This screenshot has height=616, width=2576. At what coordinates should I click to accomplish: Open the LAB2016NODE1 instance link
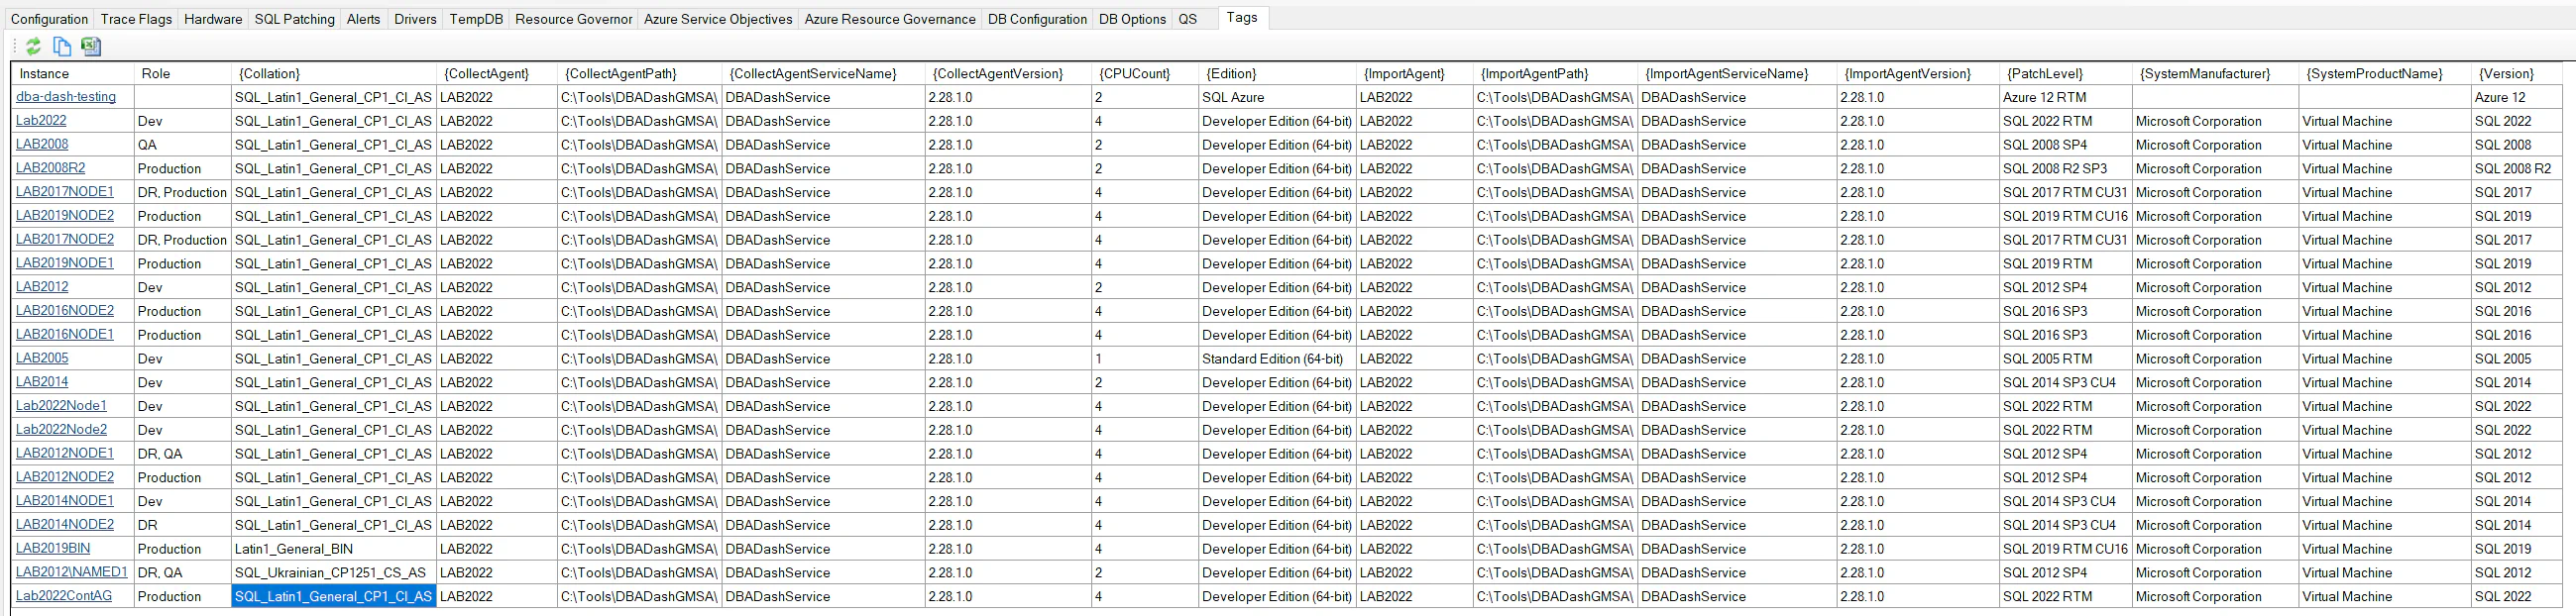coord(65,334)
